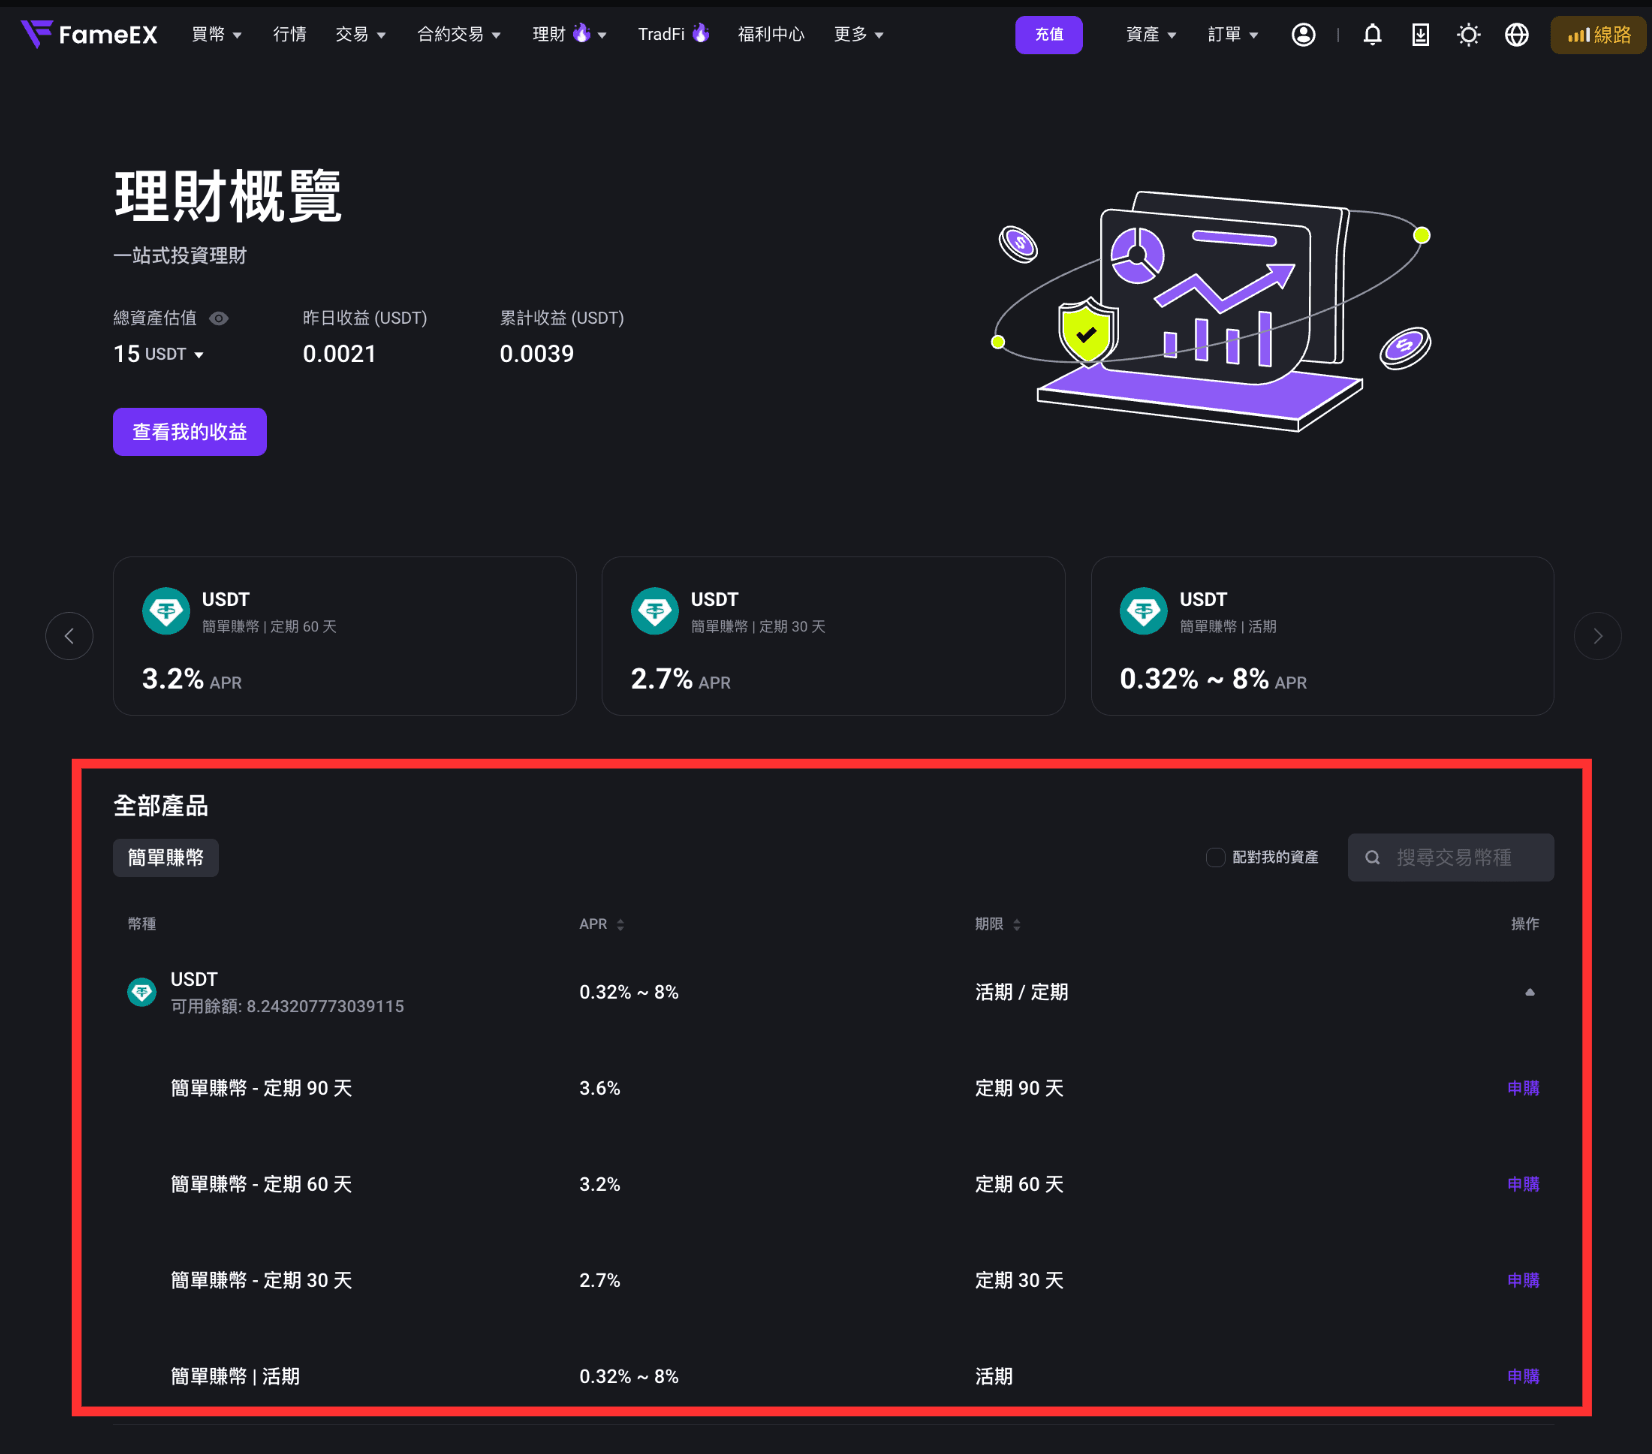The width and height of the screenshot is (1652, 1454).
Task: Click the magnifier icon in the search box
Action: tap(1373, 858)
